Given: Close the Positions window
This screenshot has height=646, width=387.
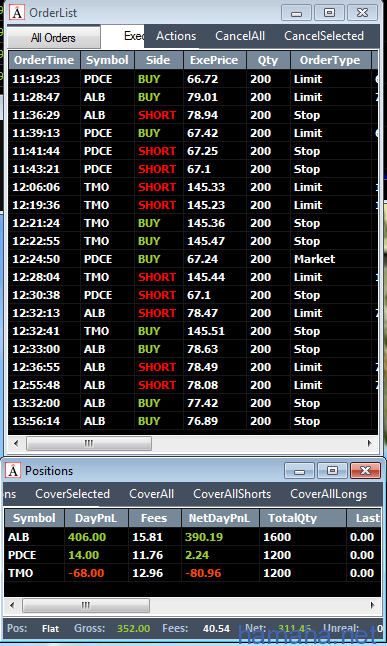Looking at the screenshot, I should (x=365, y=470).
